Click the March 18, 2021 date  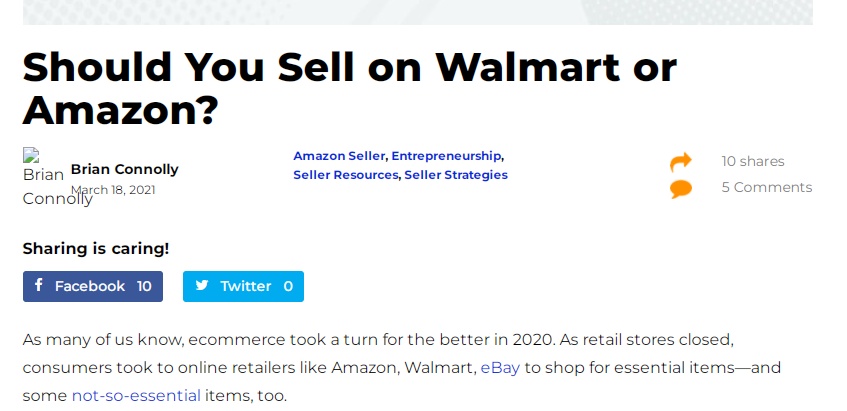pyautogui.click(x=112, y=190)
